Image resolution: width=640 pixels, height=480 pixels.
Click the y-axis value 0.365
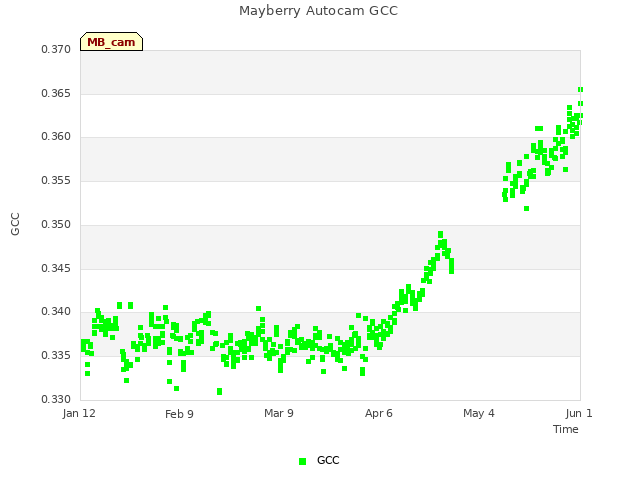click(x=56, y=93)
